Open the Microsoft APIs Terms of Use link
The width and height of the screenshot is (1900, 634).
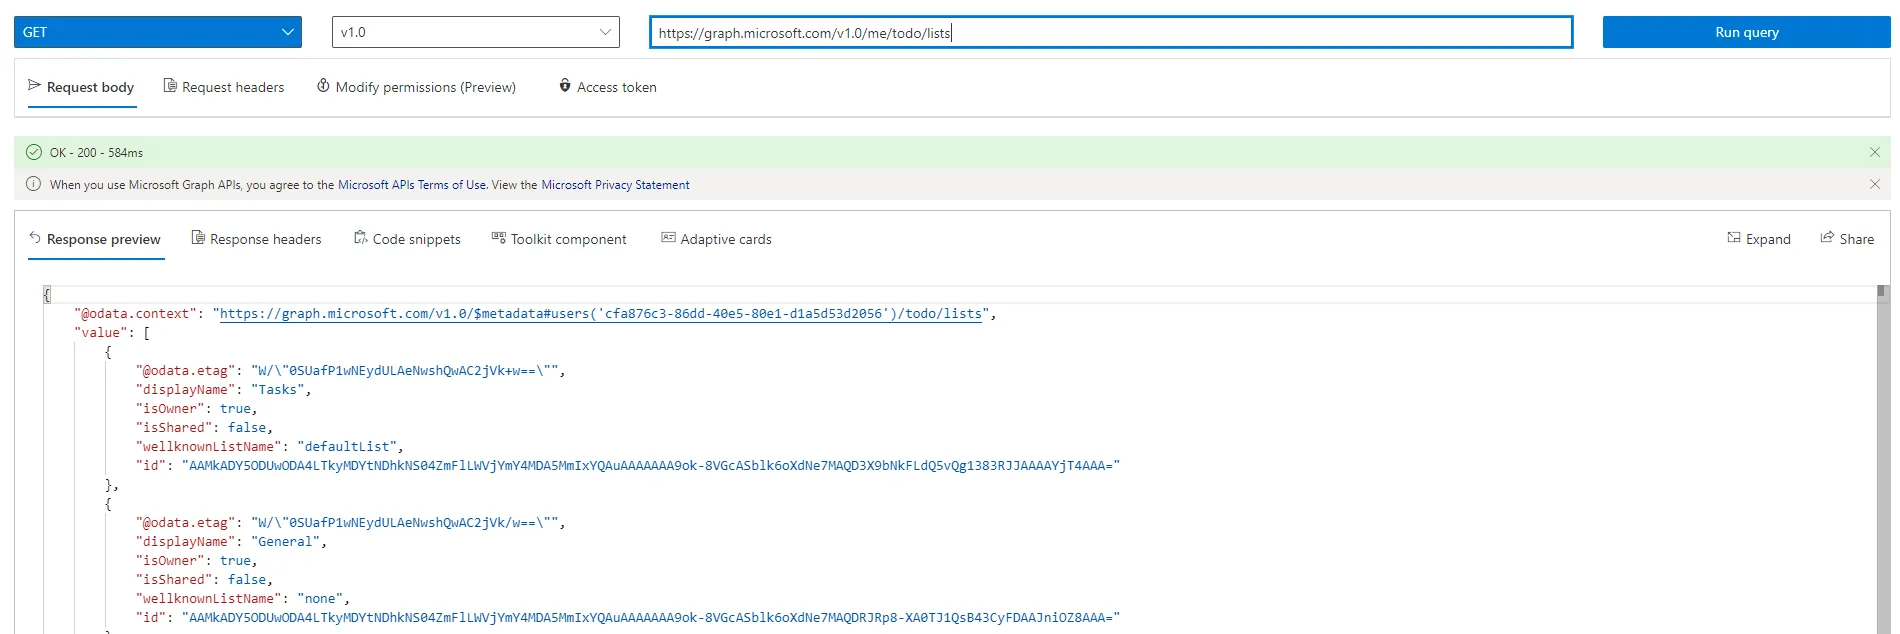click(412, 185)
